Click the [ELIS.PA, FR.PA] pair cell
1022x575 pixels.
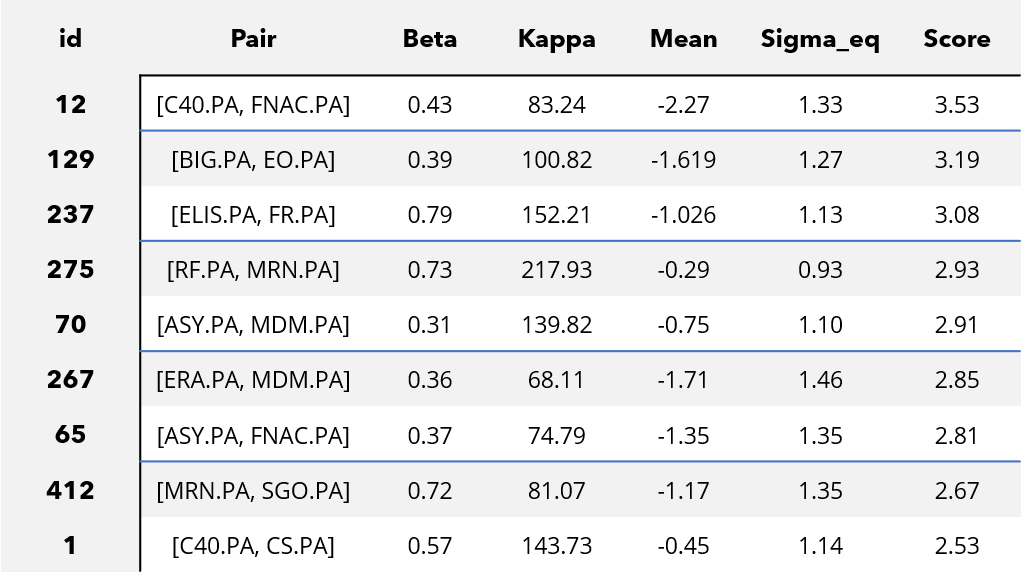pyautogui.click(x=253, y=215)
